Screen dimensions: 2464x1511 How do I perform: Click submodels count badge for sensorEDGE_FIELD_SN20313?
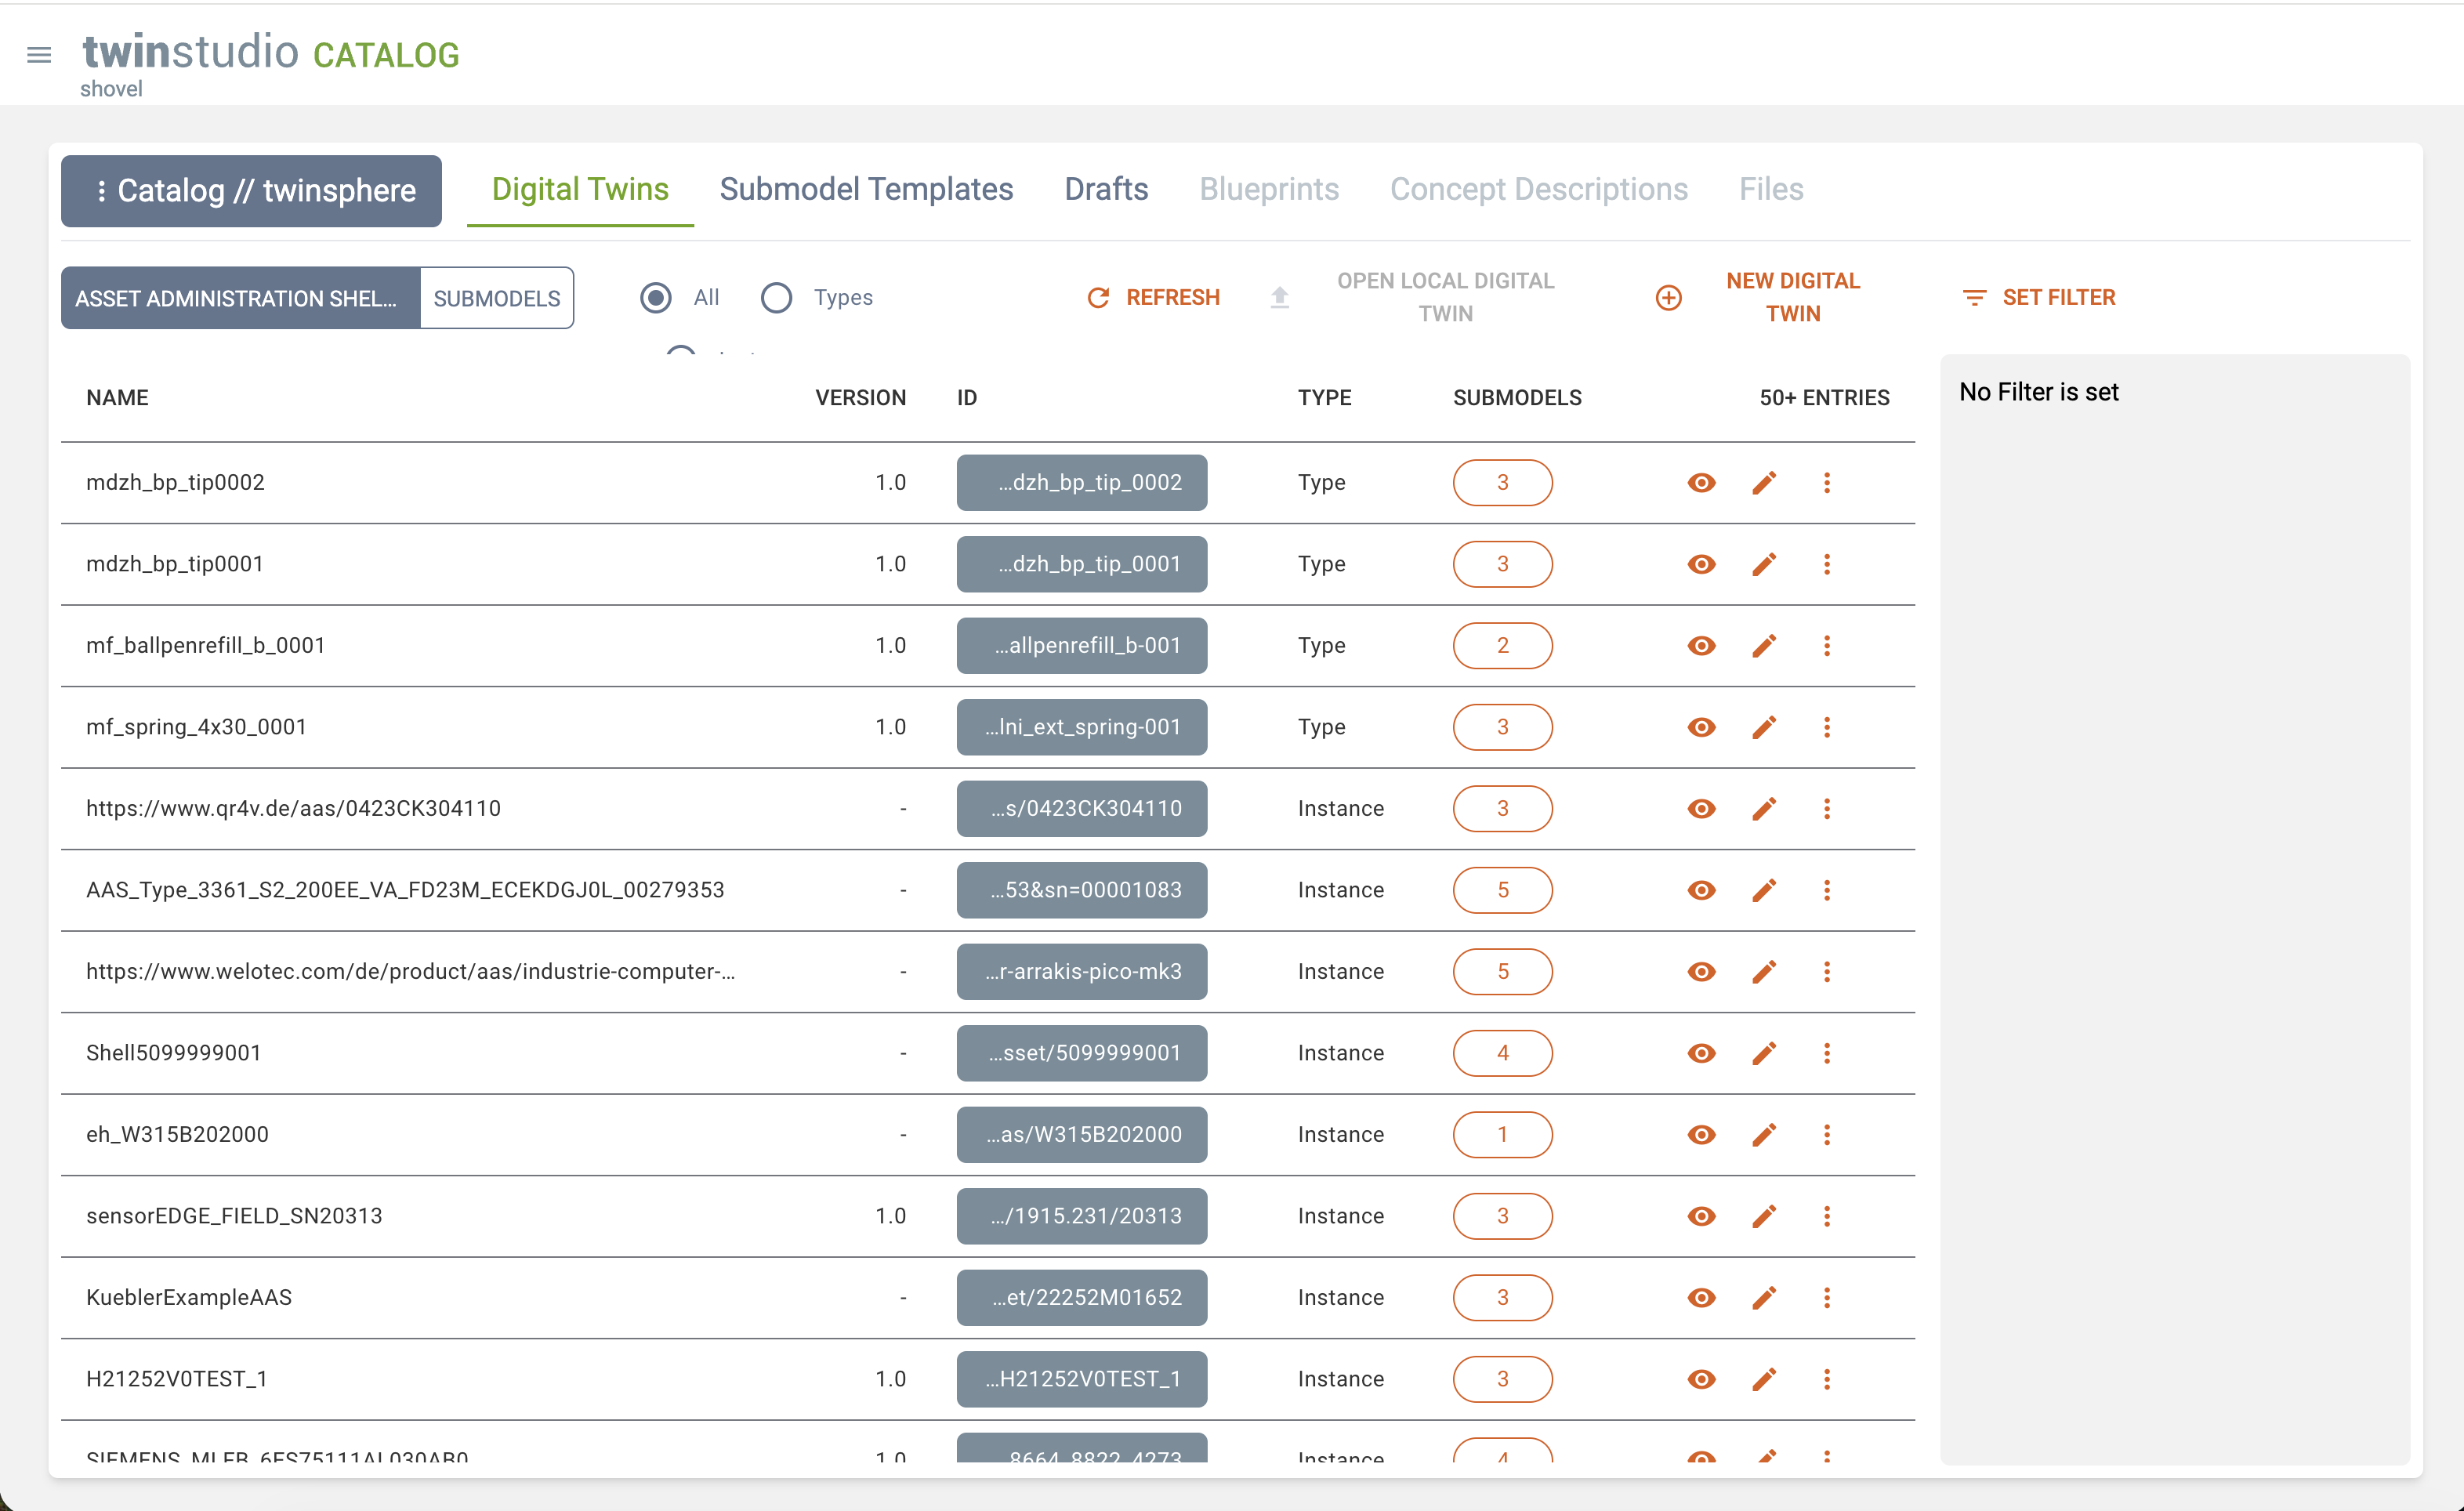(1502, 1216)
